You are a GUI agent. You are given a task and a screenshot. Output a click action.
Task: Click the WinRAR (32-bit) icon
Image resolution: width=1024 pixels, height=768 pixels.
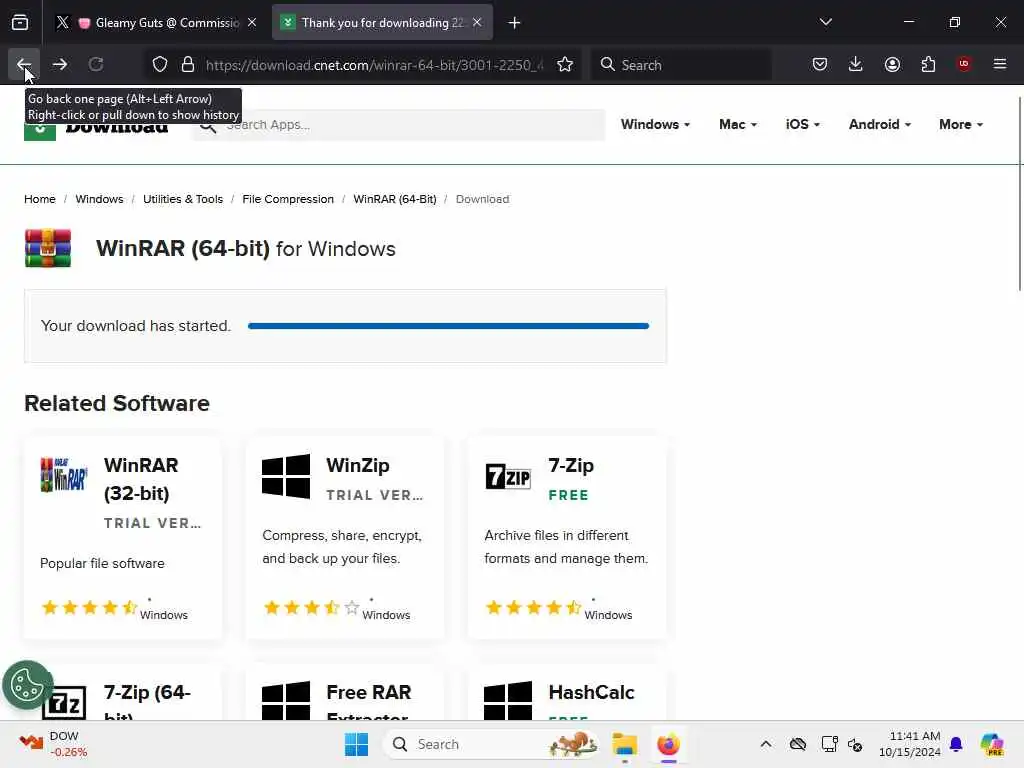tap(63, 475)
